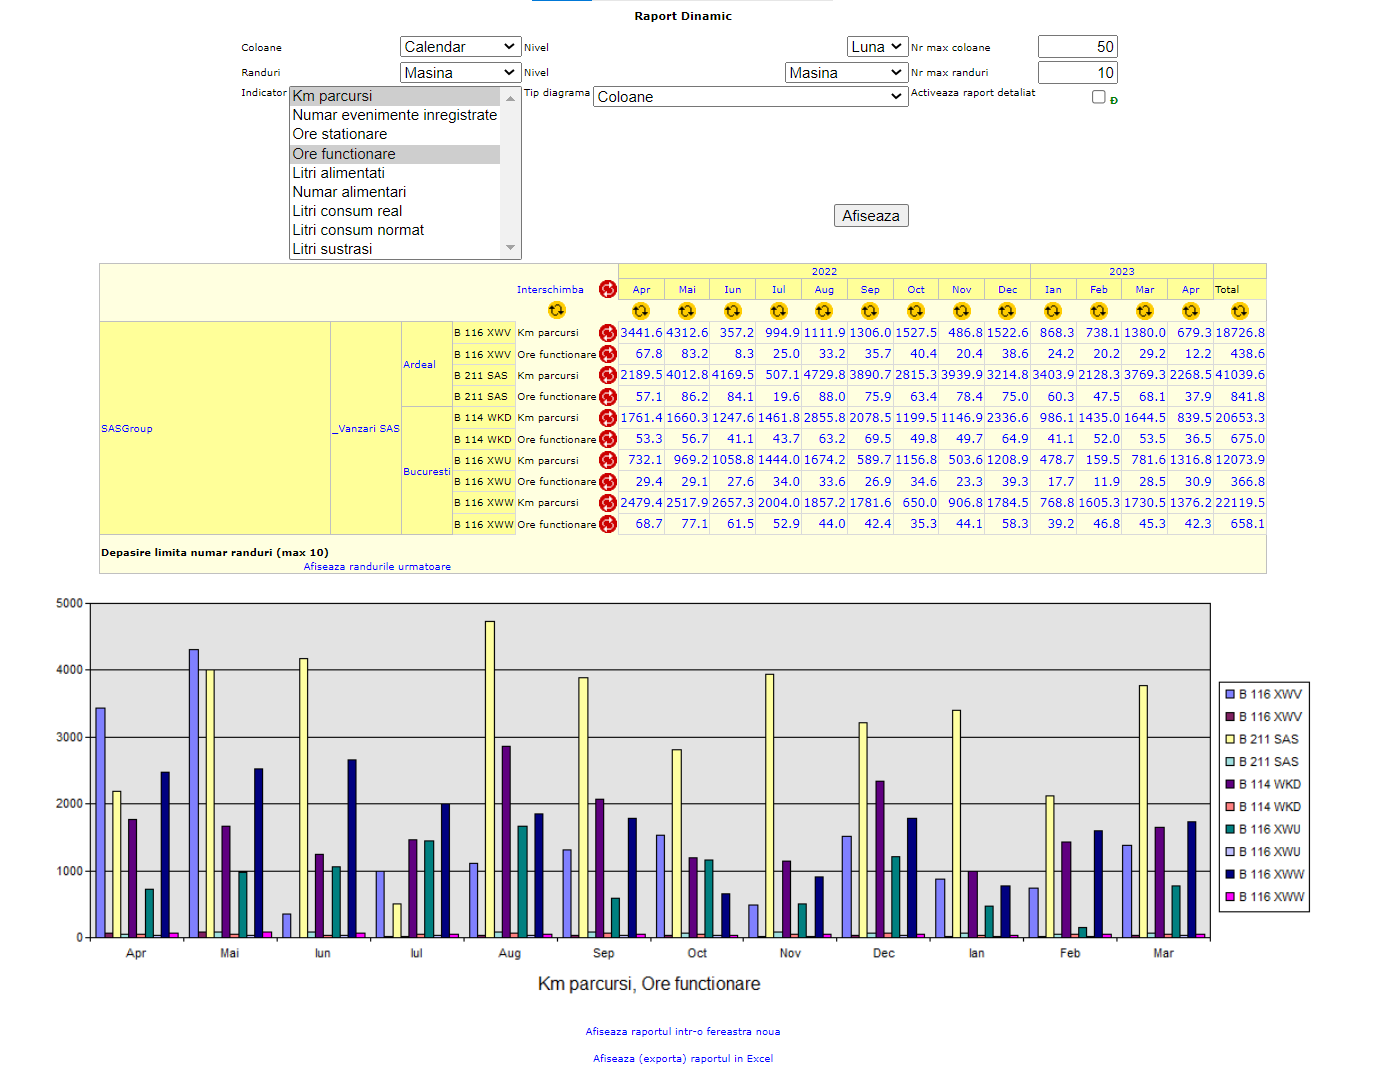
Task: Click the Afiseaza (exporta) raportul in Excel link
Action: coord(683,1058)
